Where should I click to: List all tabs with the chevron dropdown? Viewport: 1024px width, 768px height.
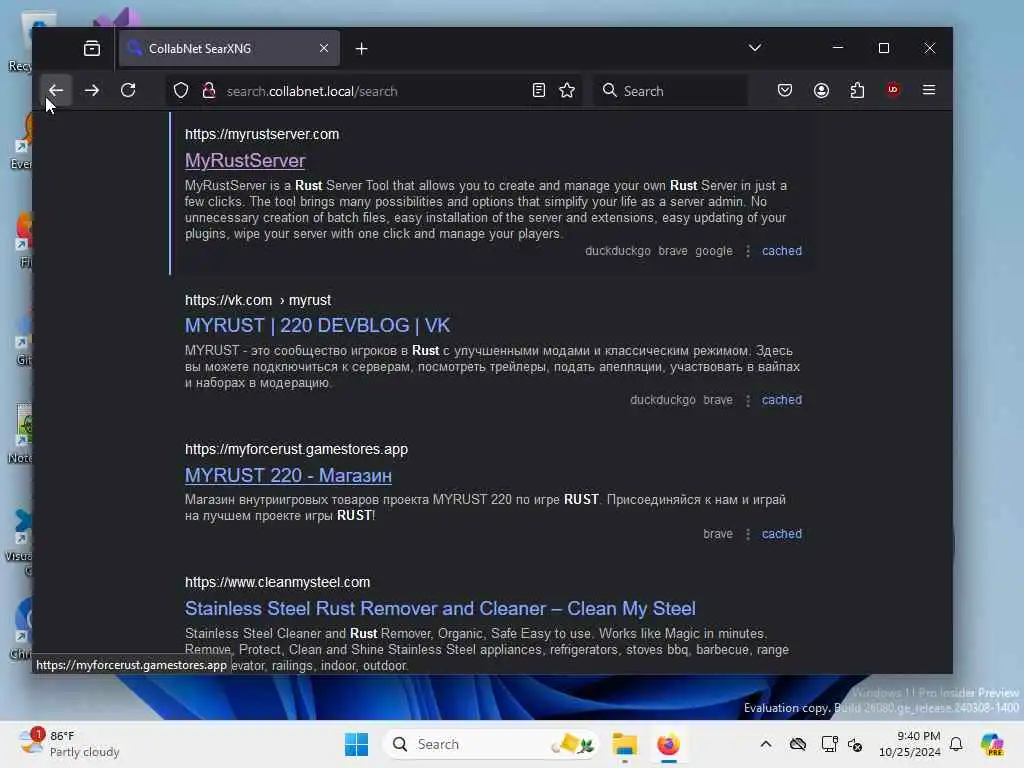[755, 48]
